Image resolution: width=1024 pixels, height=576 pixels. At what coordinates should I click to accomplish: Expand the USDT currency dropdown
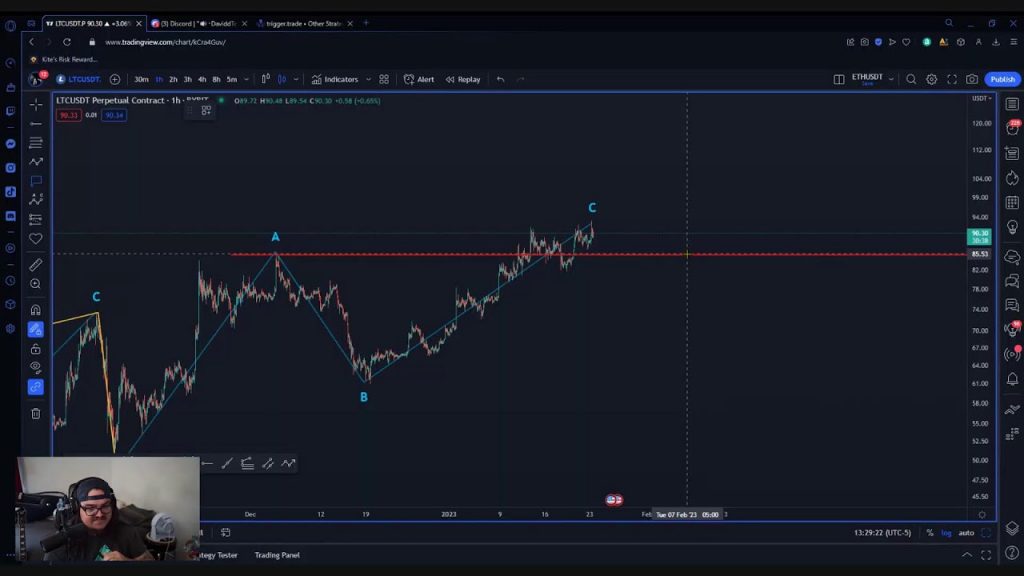[x=981, y=98]
